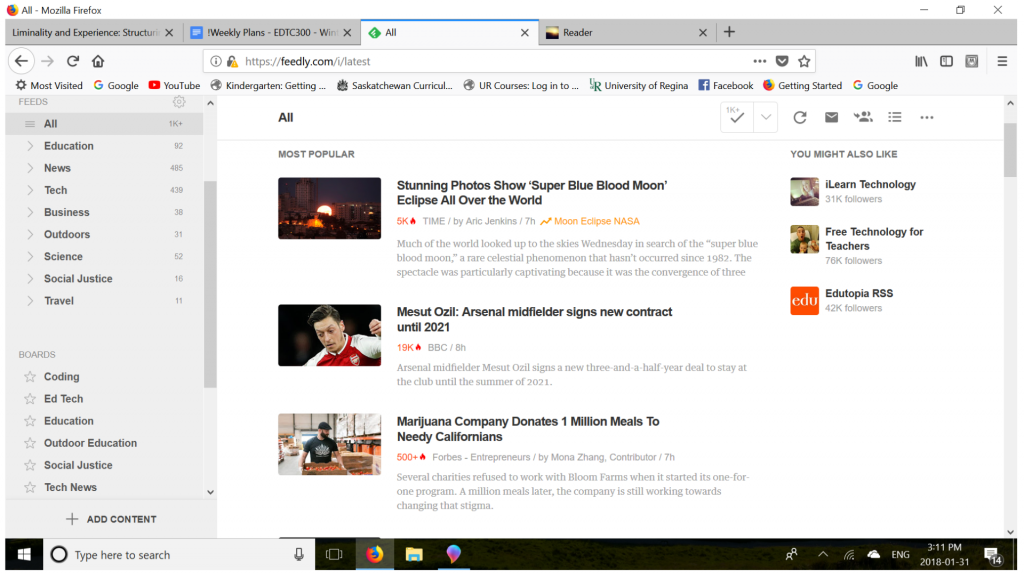Image resolution: width=1024 pixels, height=579 pixels.
Task: Switch to Weekly Plans EDTC300 tab
Action: click(271, 33)
